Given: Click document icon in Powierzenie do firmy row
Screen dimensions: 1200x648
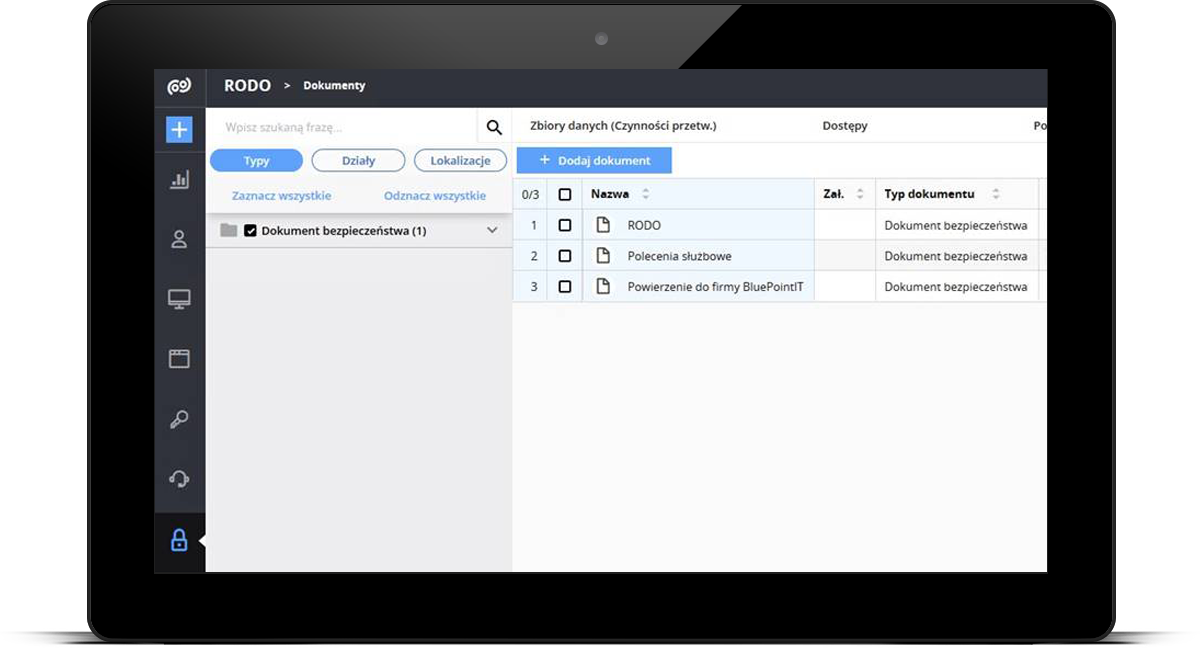Looking at the screenshot, I should click(x=603, y=286).
